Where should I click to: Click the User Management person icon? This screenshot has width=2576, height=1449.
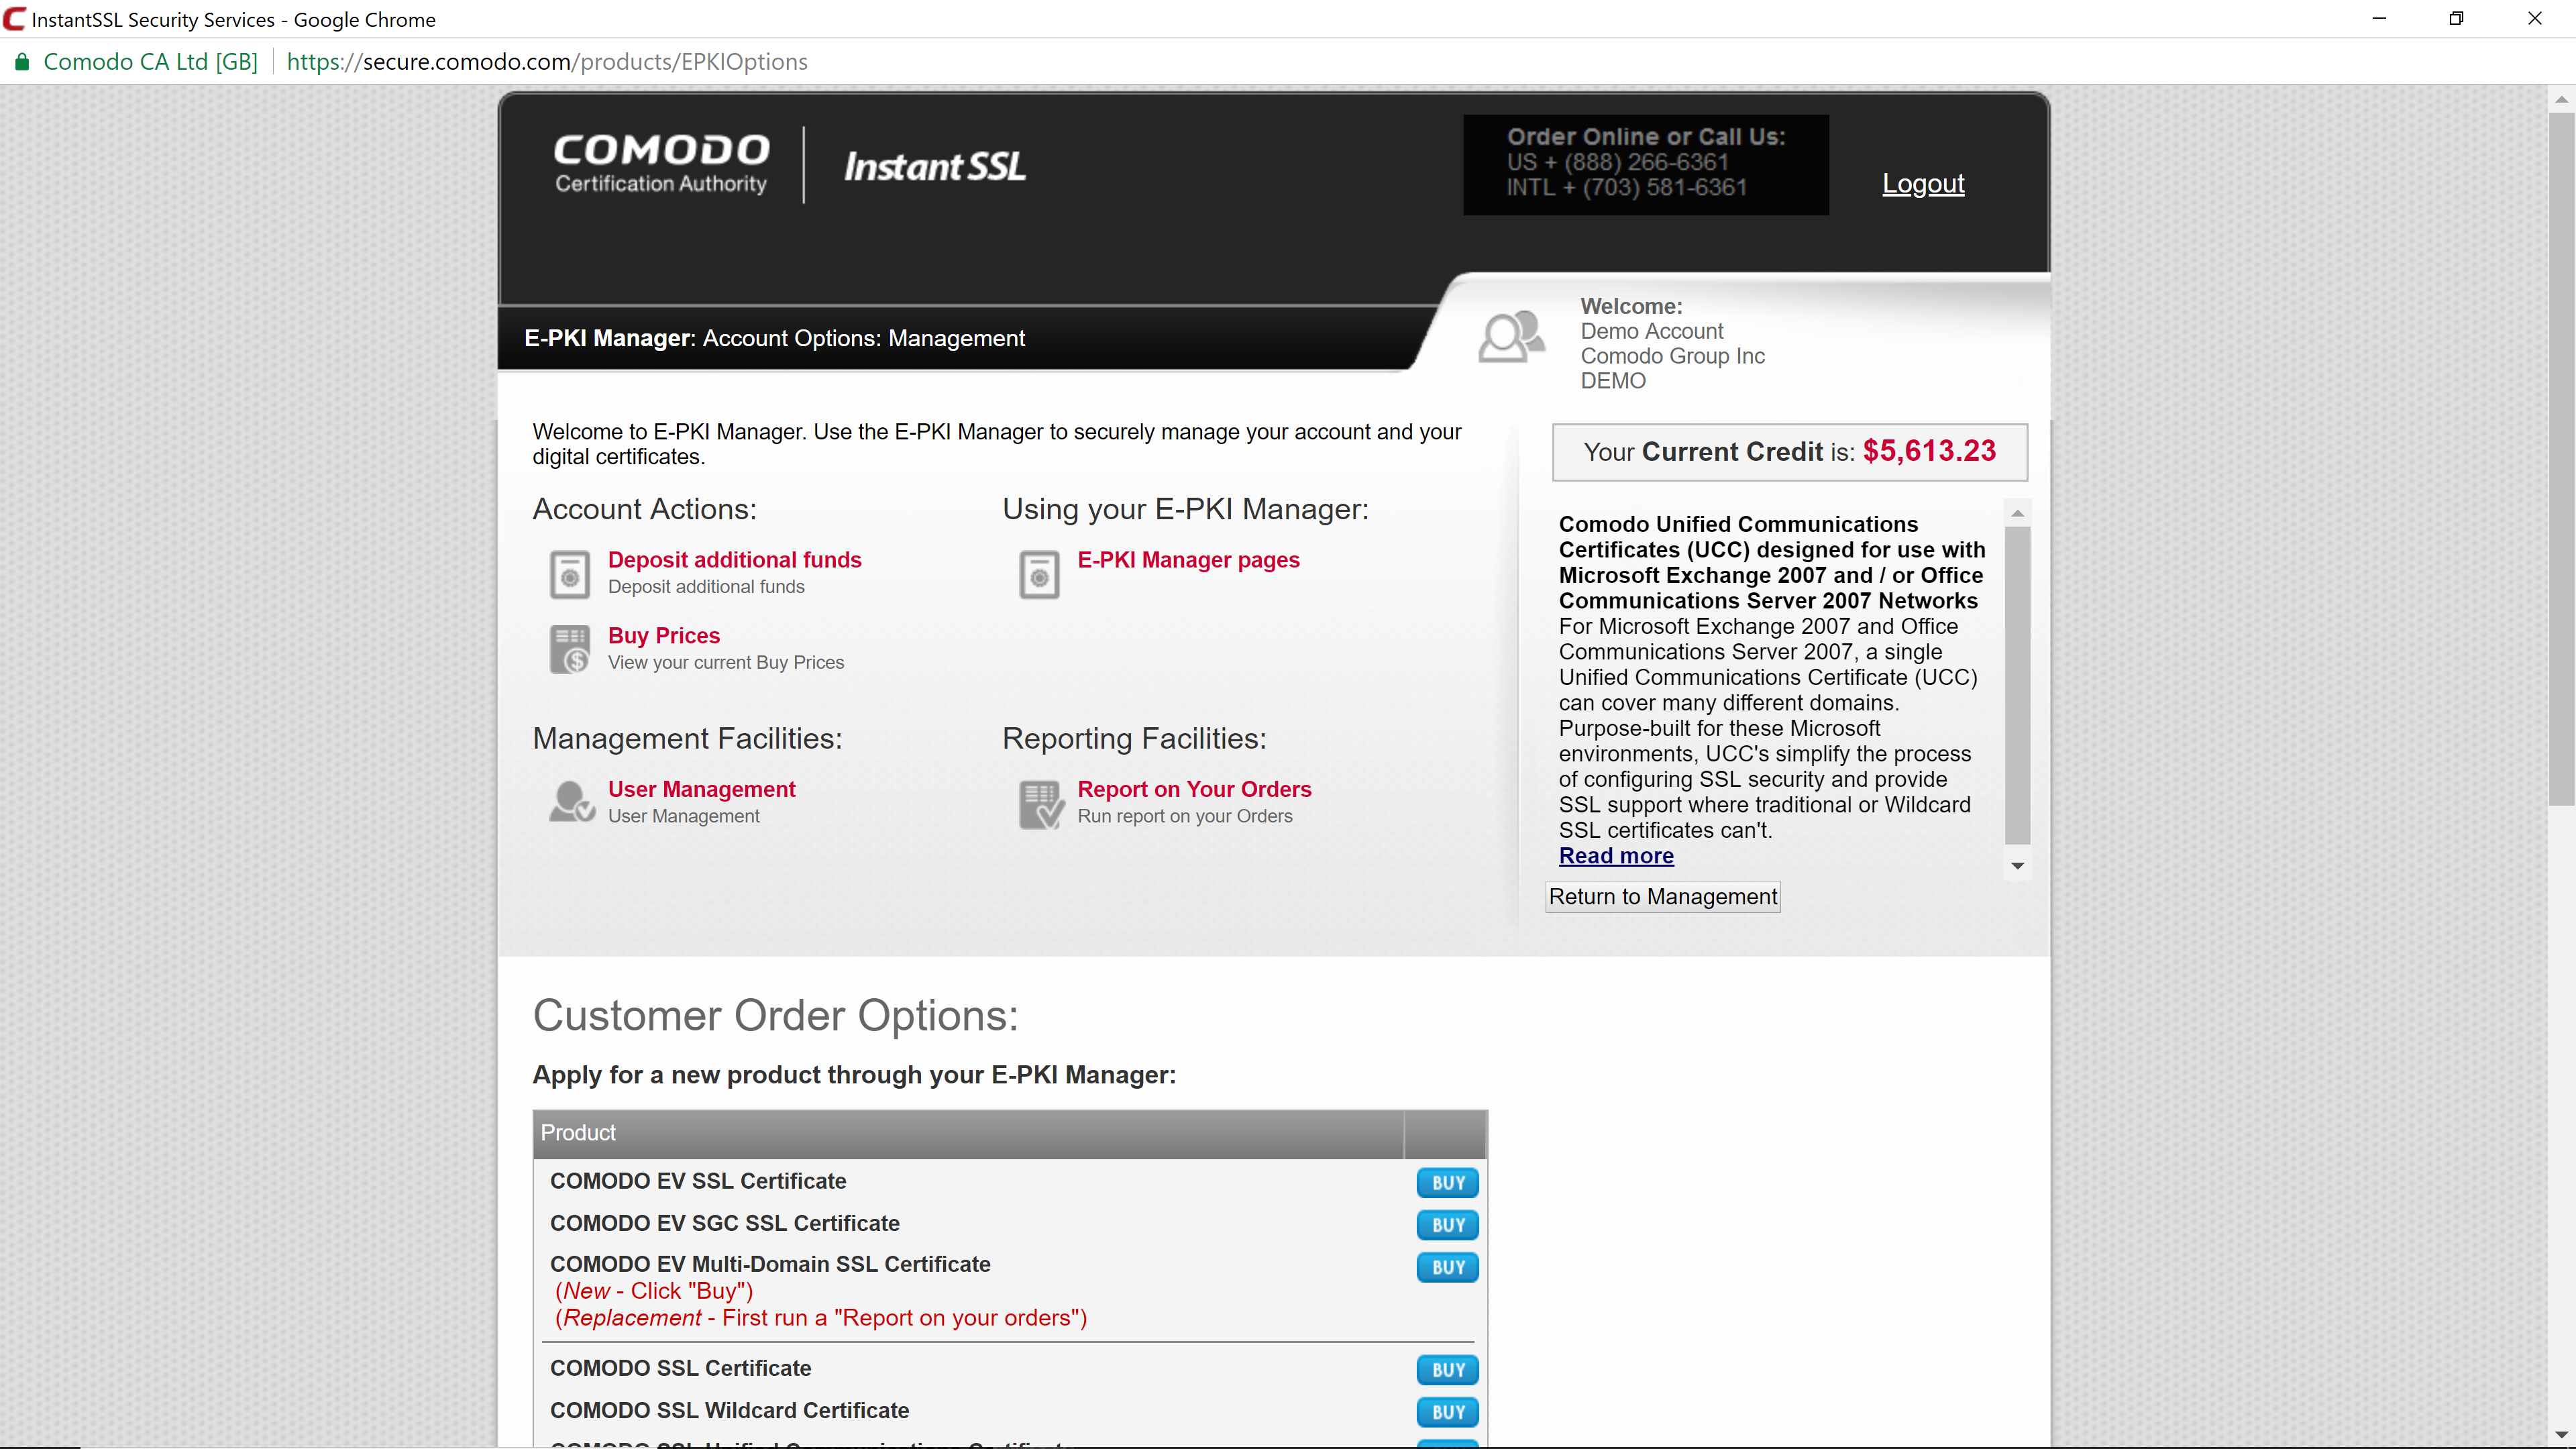click(572, 802)
